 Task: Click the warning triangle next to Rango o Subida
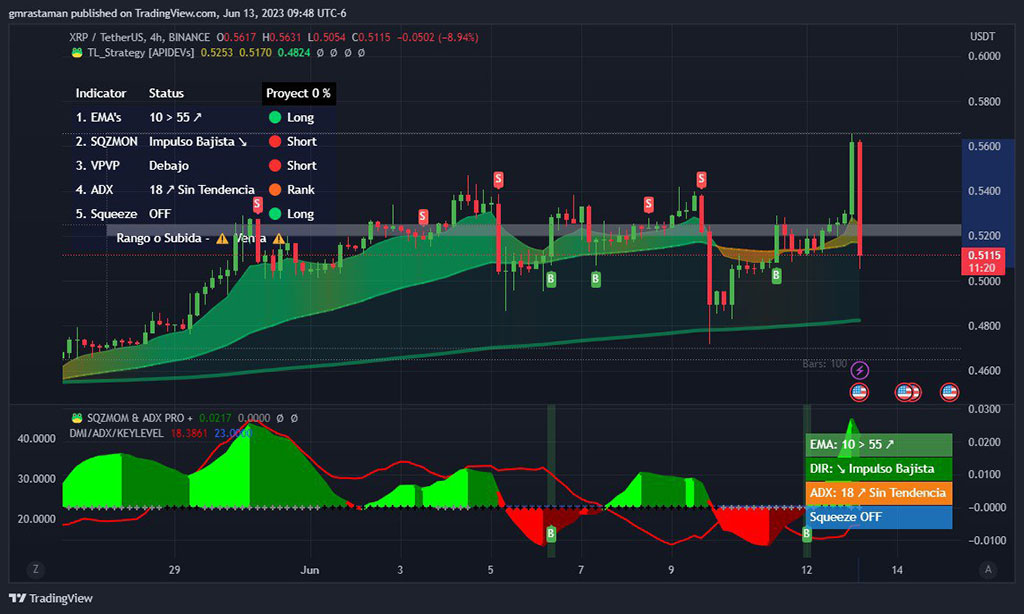(x=223, y=238)
